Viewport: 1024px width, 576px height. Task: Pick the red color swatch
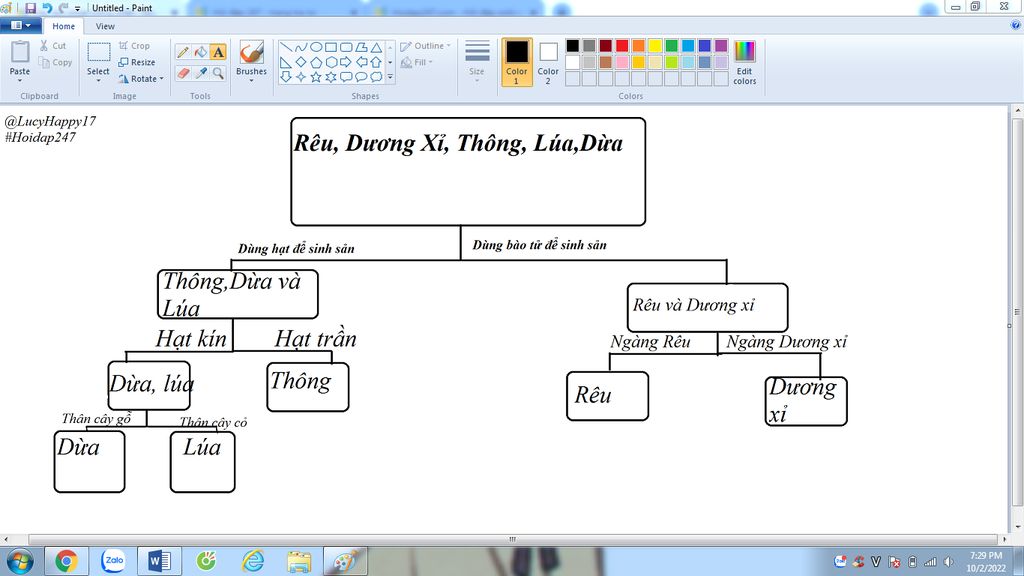(x=622, y=45)
